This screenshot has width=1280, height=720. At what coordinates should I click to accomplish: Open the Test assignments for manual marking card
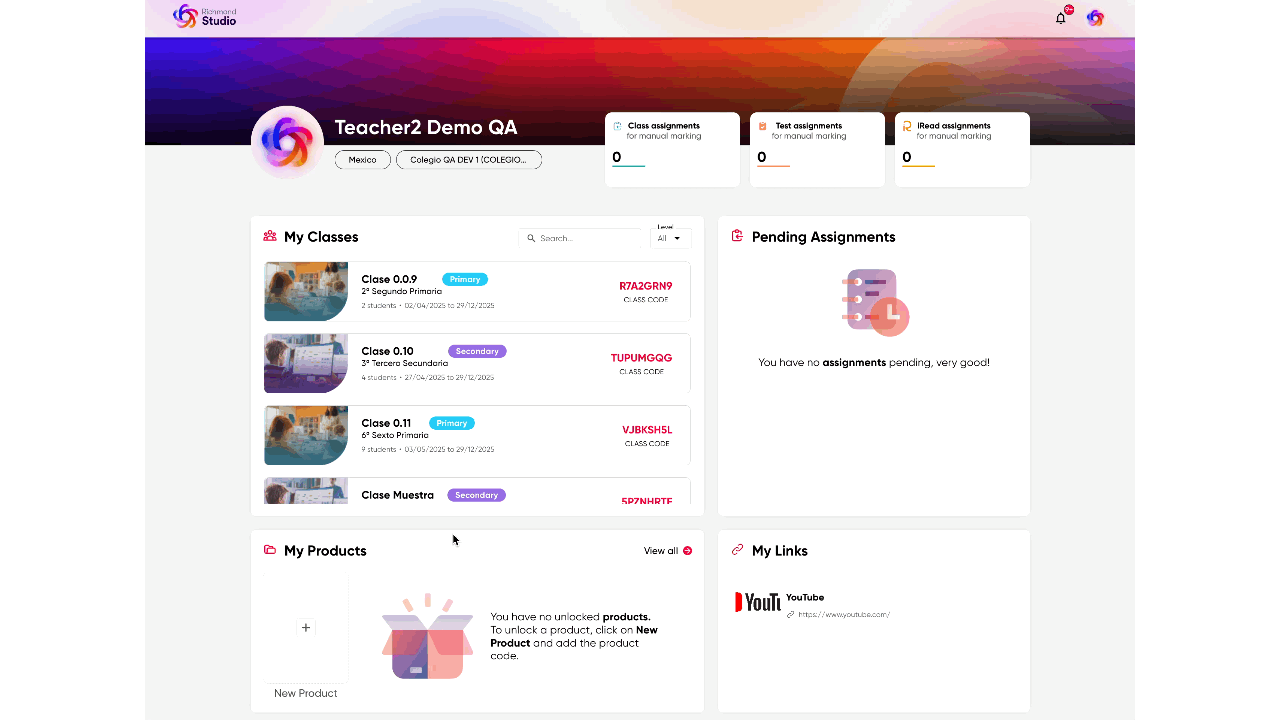tap(817, 149)
